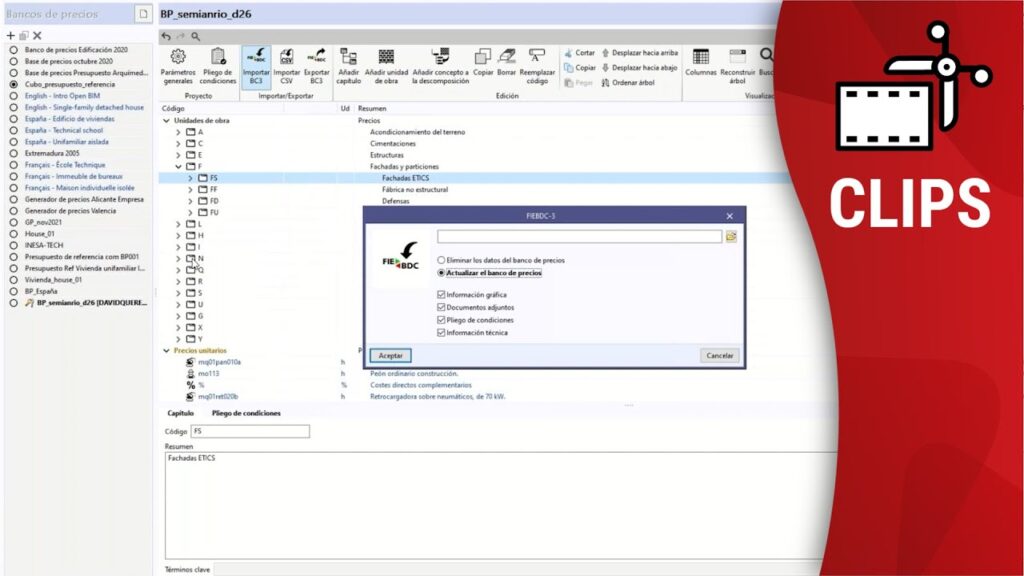Image resolution: width=1024 pixels, height=576 pixels.
Task: Collapse the Unidades de obra tree
Action: pos(166,120)
